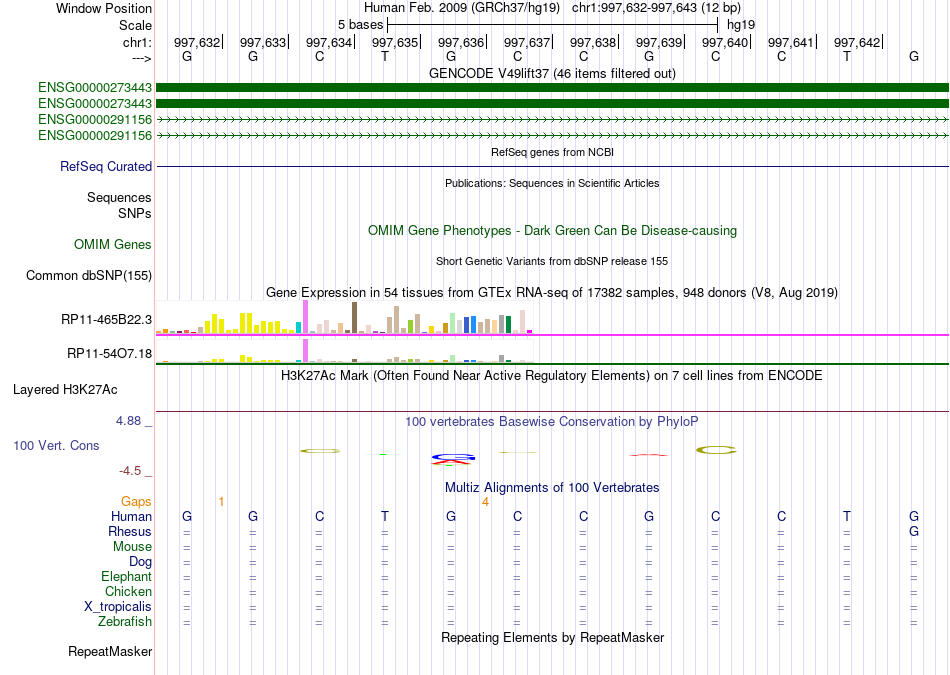Click the Window Position label
This screenshot has height=675, width=950.
click(x=104, y=8)
